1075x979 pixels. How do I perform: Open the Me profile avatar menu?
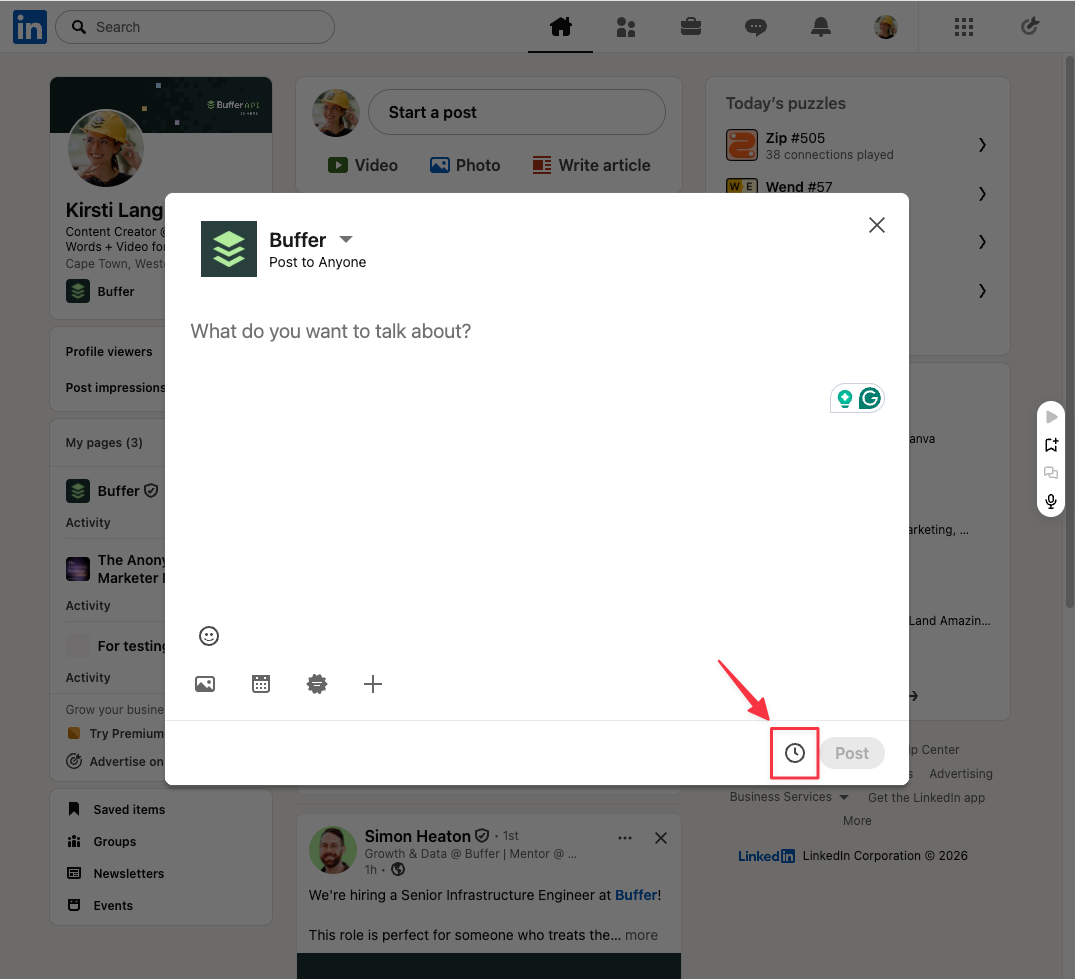click(886, 27)
